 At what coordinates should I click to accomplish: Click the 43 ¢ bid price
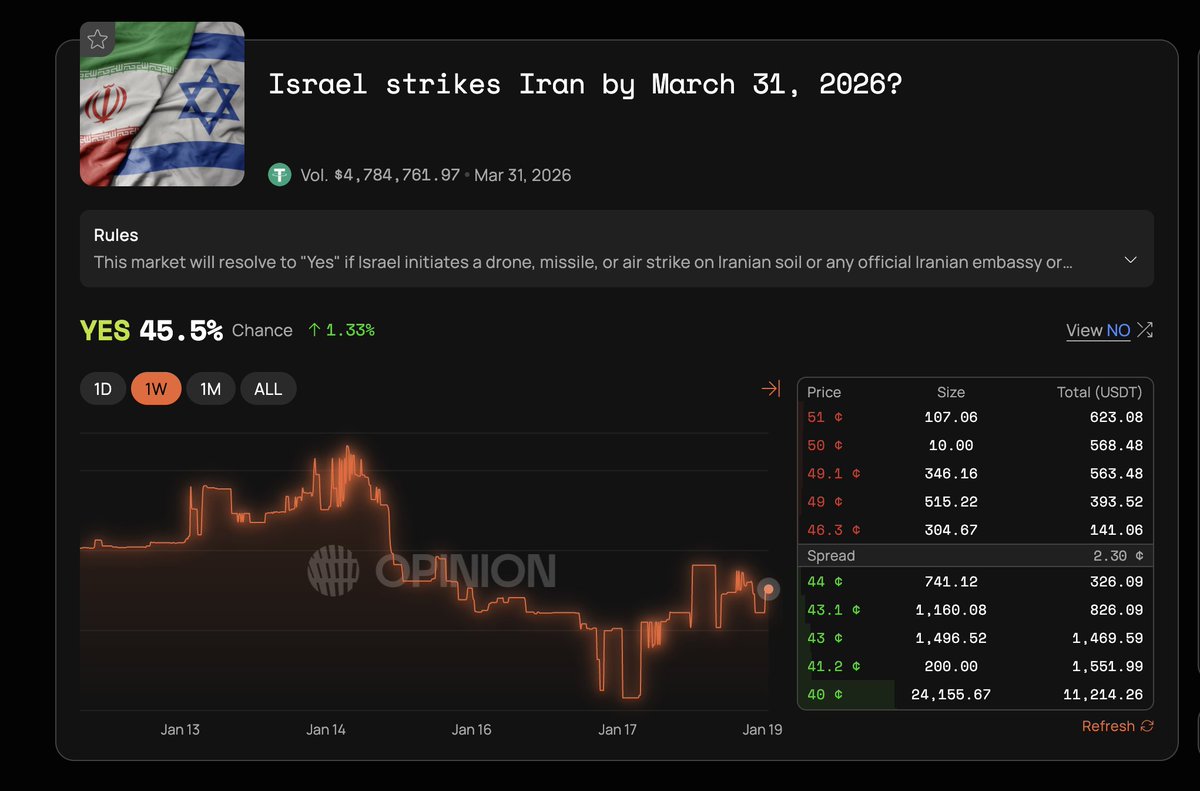825,638
